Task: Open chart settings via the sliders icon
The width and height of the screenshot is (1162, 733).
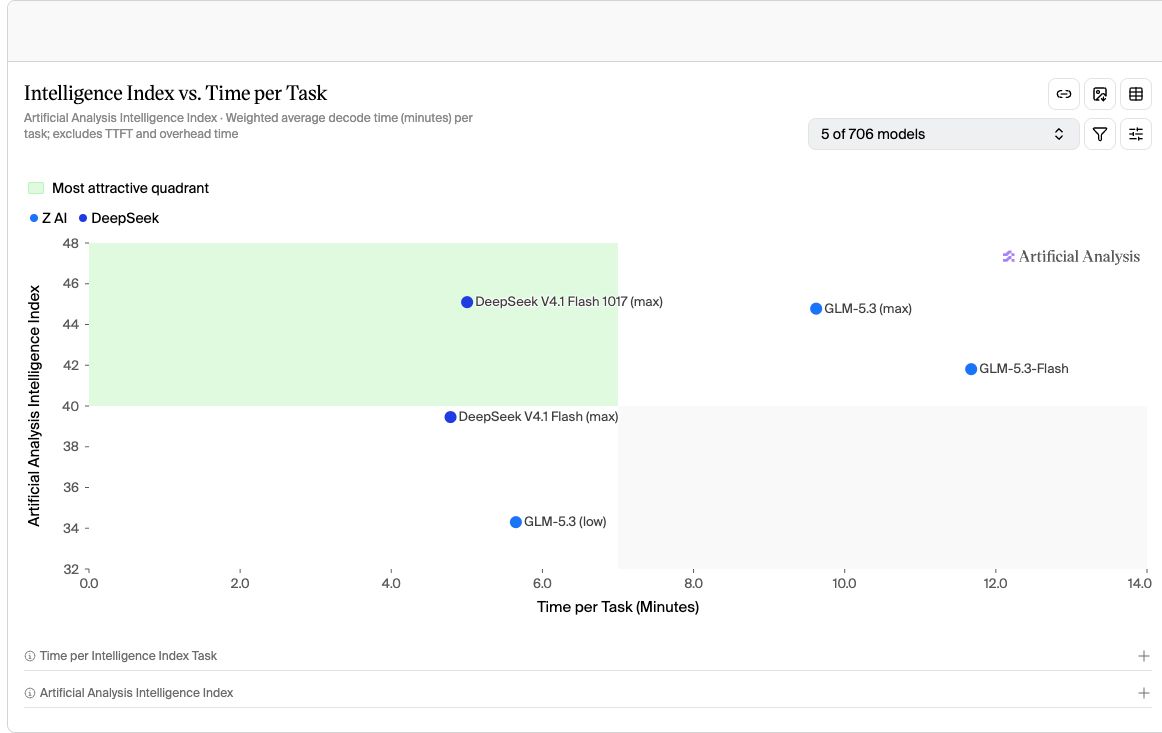Action: coord(1135,134)
